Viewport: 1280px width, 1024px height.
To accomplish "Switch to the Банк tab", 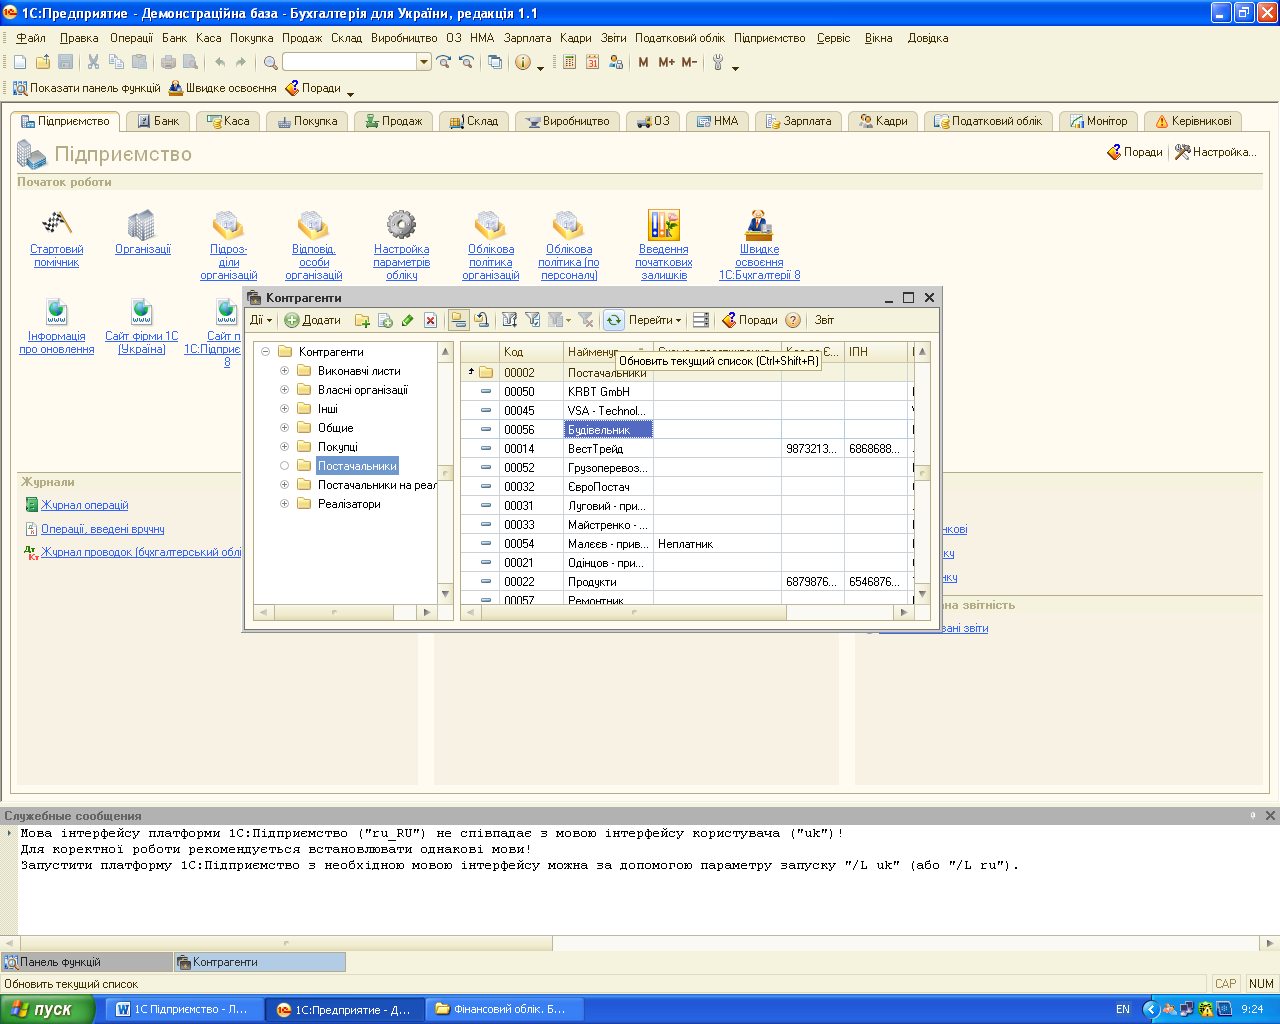I will click(158, 121).
